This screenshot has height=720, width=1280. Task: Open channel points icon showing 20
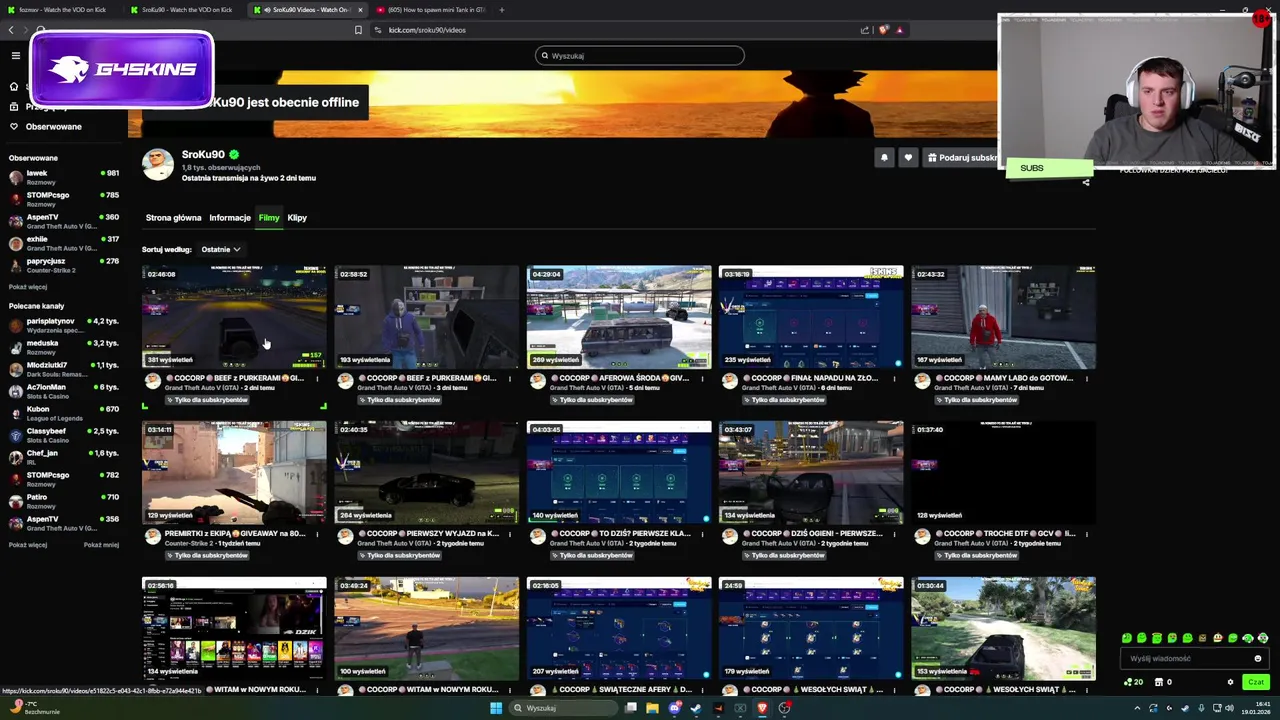(1134, 682)
